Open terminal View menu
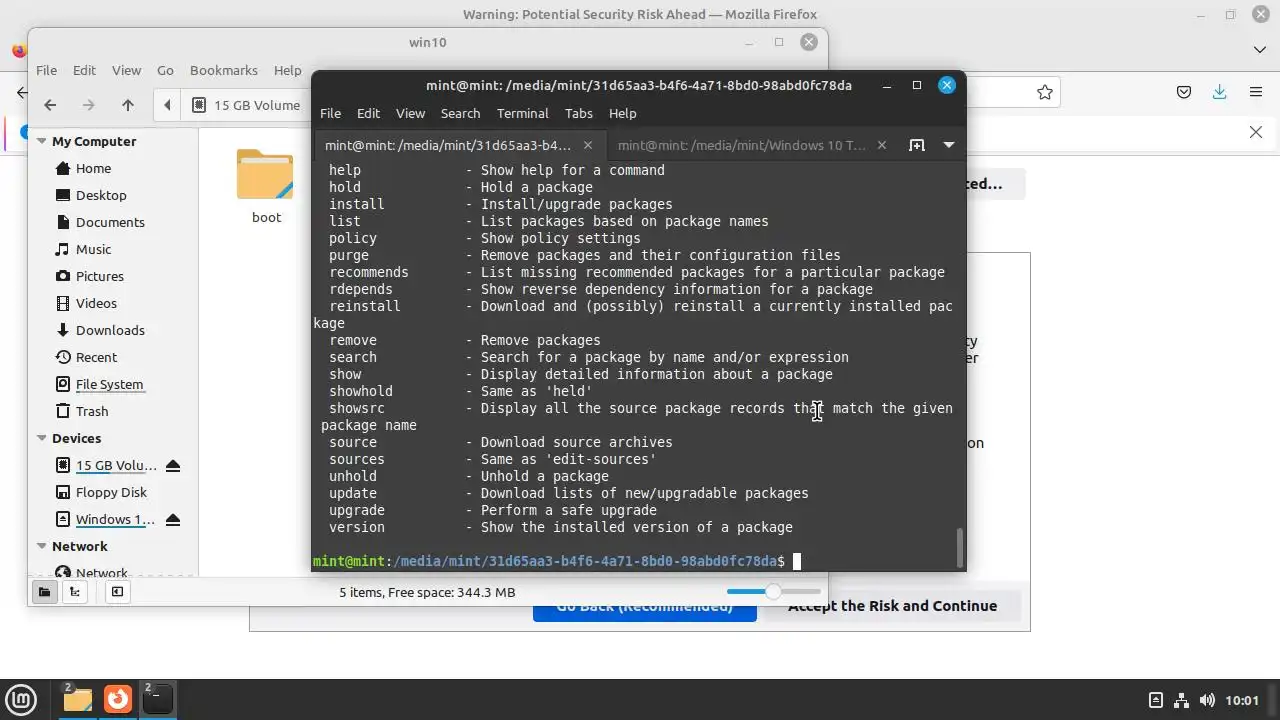The image size is (1280, 720). click(x=410, y=113)
